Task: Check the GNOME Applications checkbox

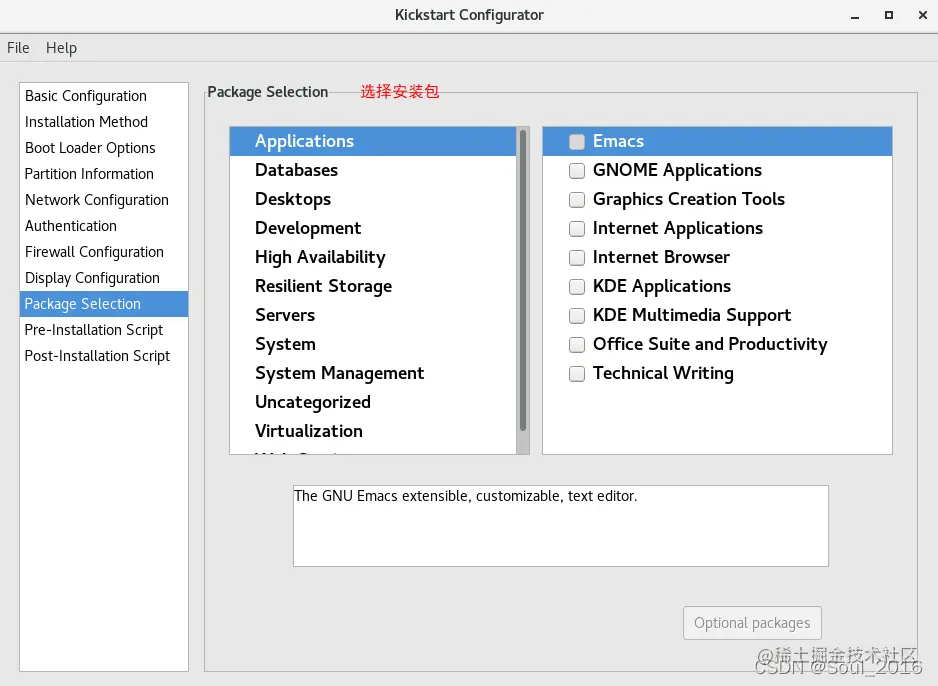Action: [577, 170]
